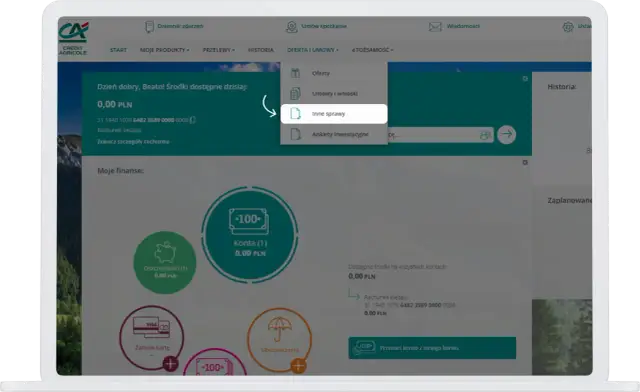Click the Oferty gift icon

(x=295, y=73)
